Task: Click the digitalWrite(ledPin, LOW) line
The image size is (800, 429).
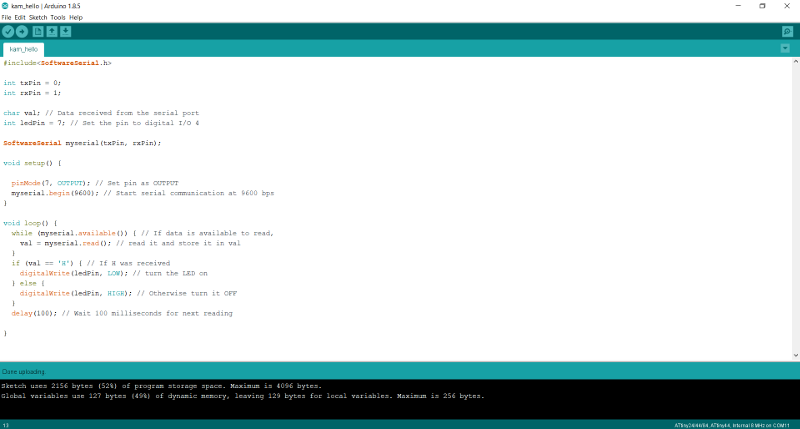Action: (113, 273)
